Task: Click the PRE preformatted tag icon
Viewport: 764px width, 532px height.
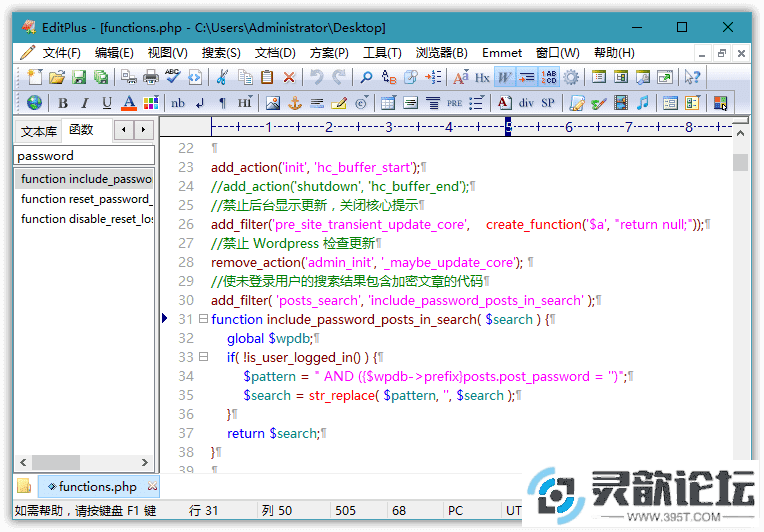Action: [x=455, y=103]
